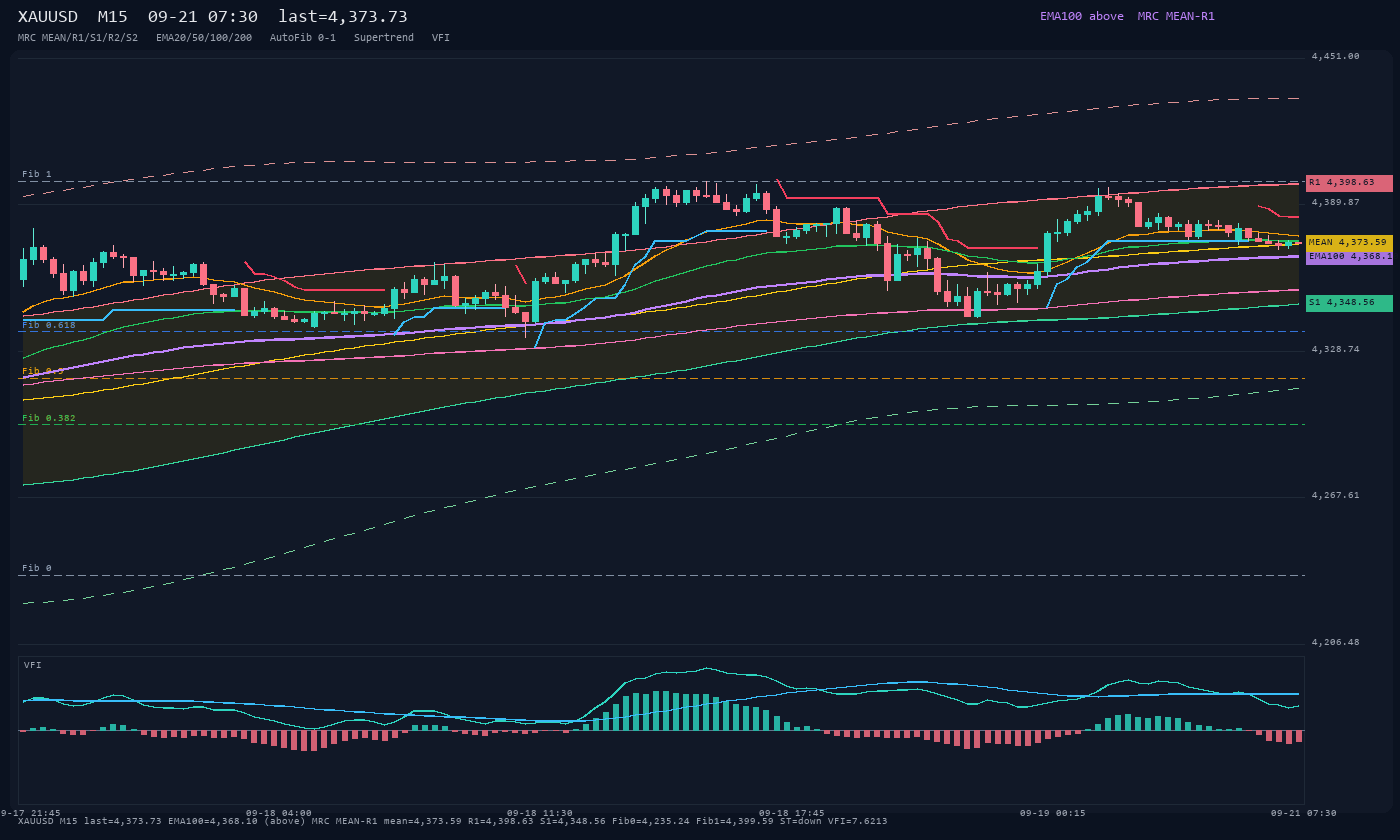Screen dimensions: 1400x840
Task: Click the 'AutoFib 0-1' indicator legend
Action: click(303, 38)
